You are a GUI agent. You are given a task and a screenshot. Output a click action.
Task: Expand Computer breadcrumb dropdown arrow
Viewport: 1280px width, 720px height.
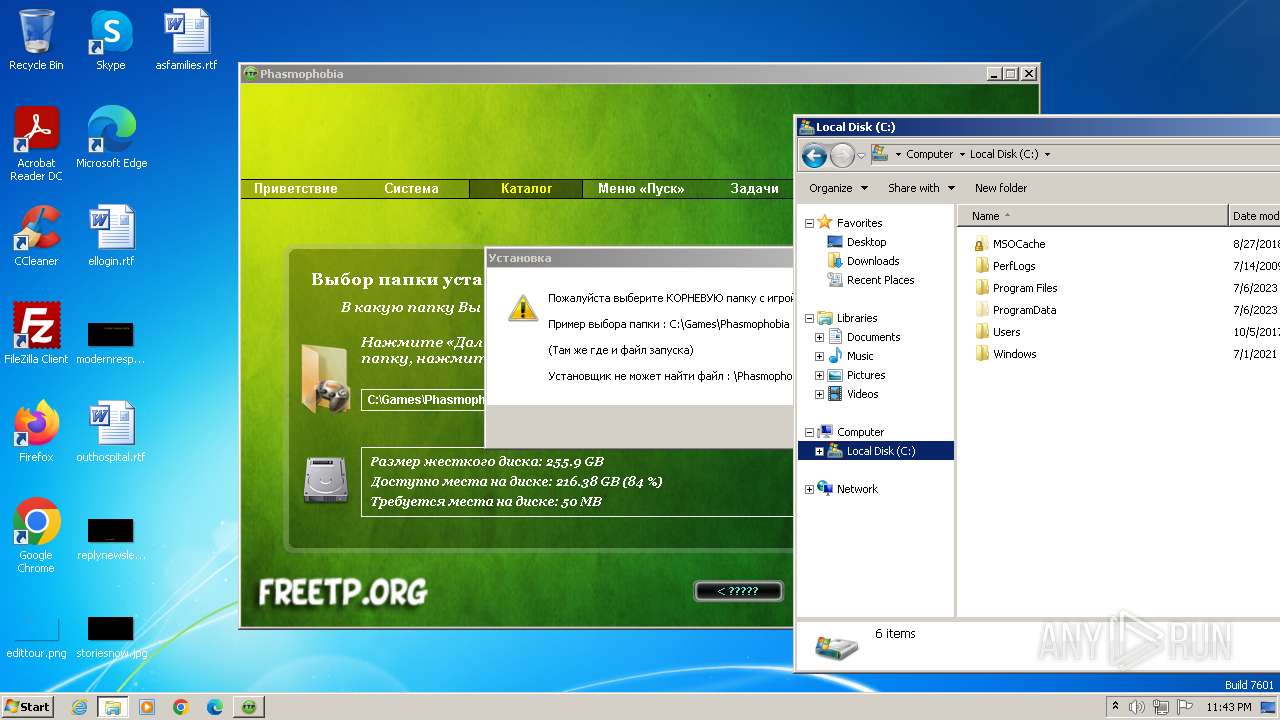tap(961, 154)
